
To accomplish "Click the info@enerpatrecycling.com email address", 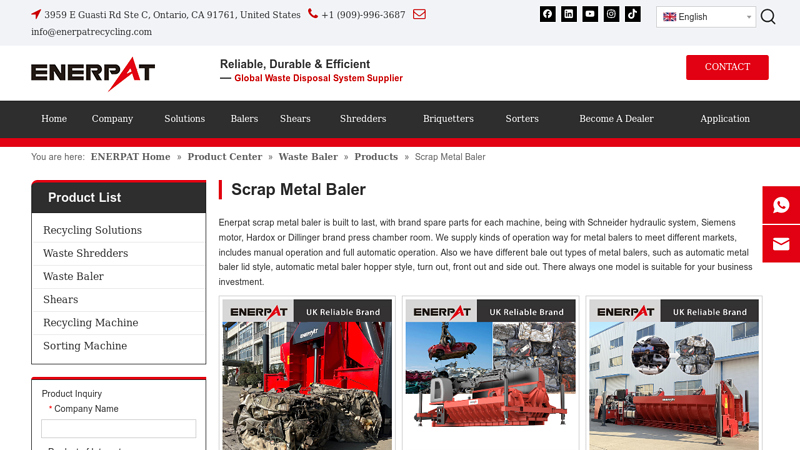I will [91, 32].
